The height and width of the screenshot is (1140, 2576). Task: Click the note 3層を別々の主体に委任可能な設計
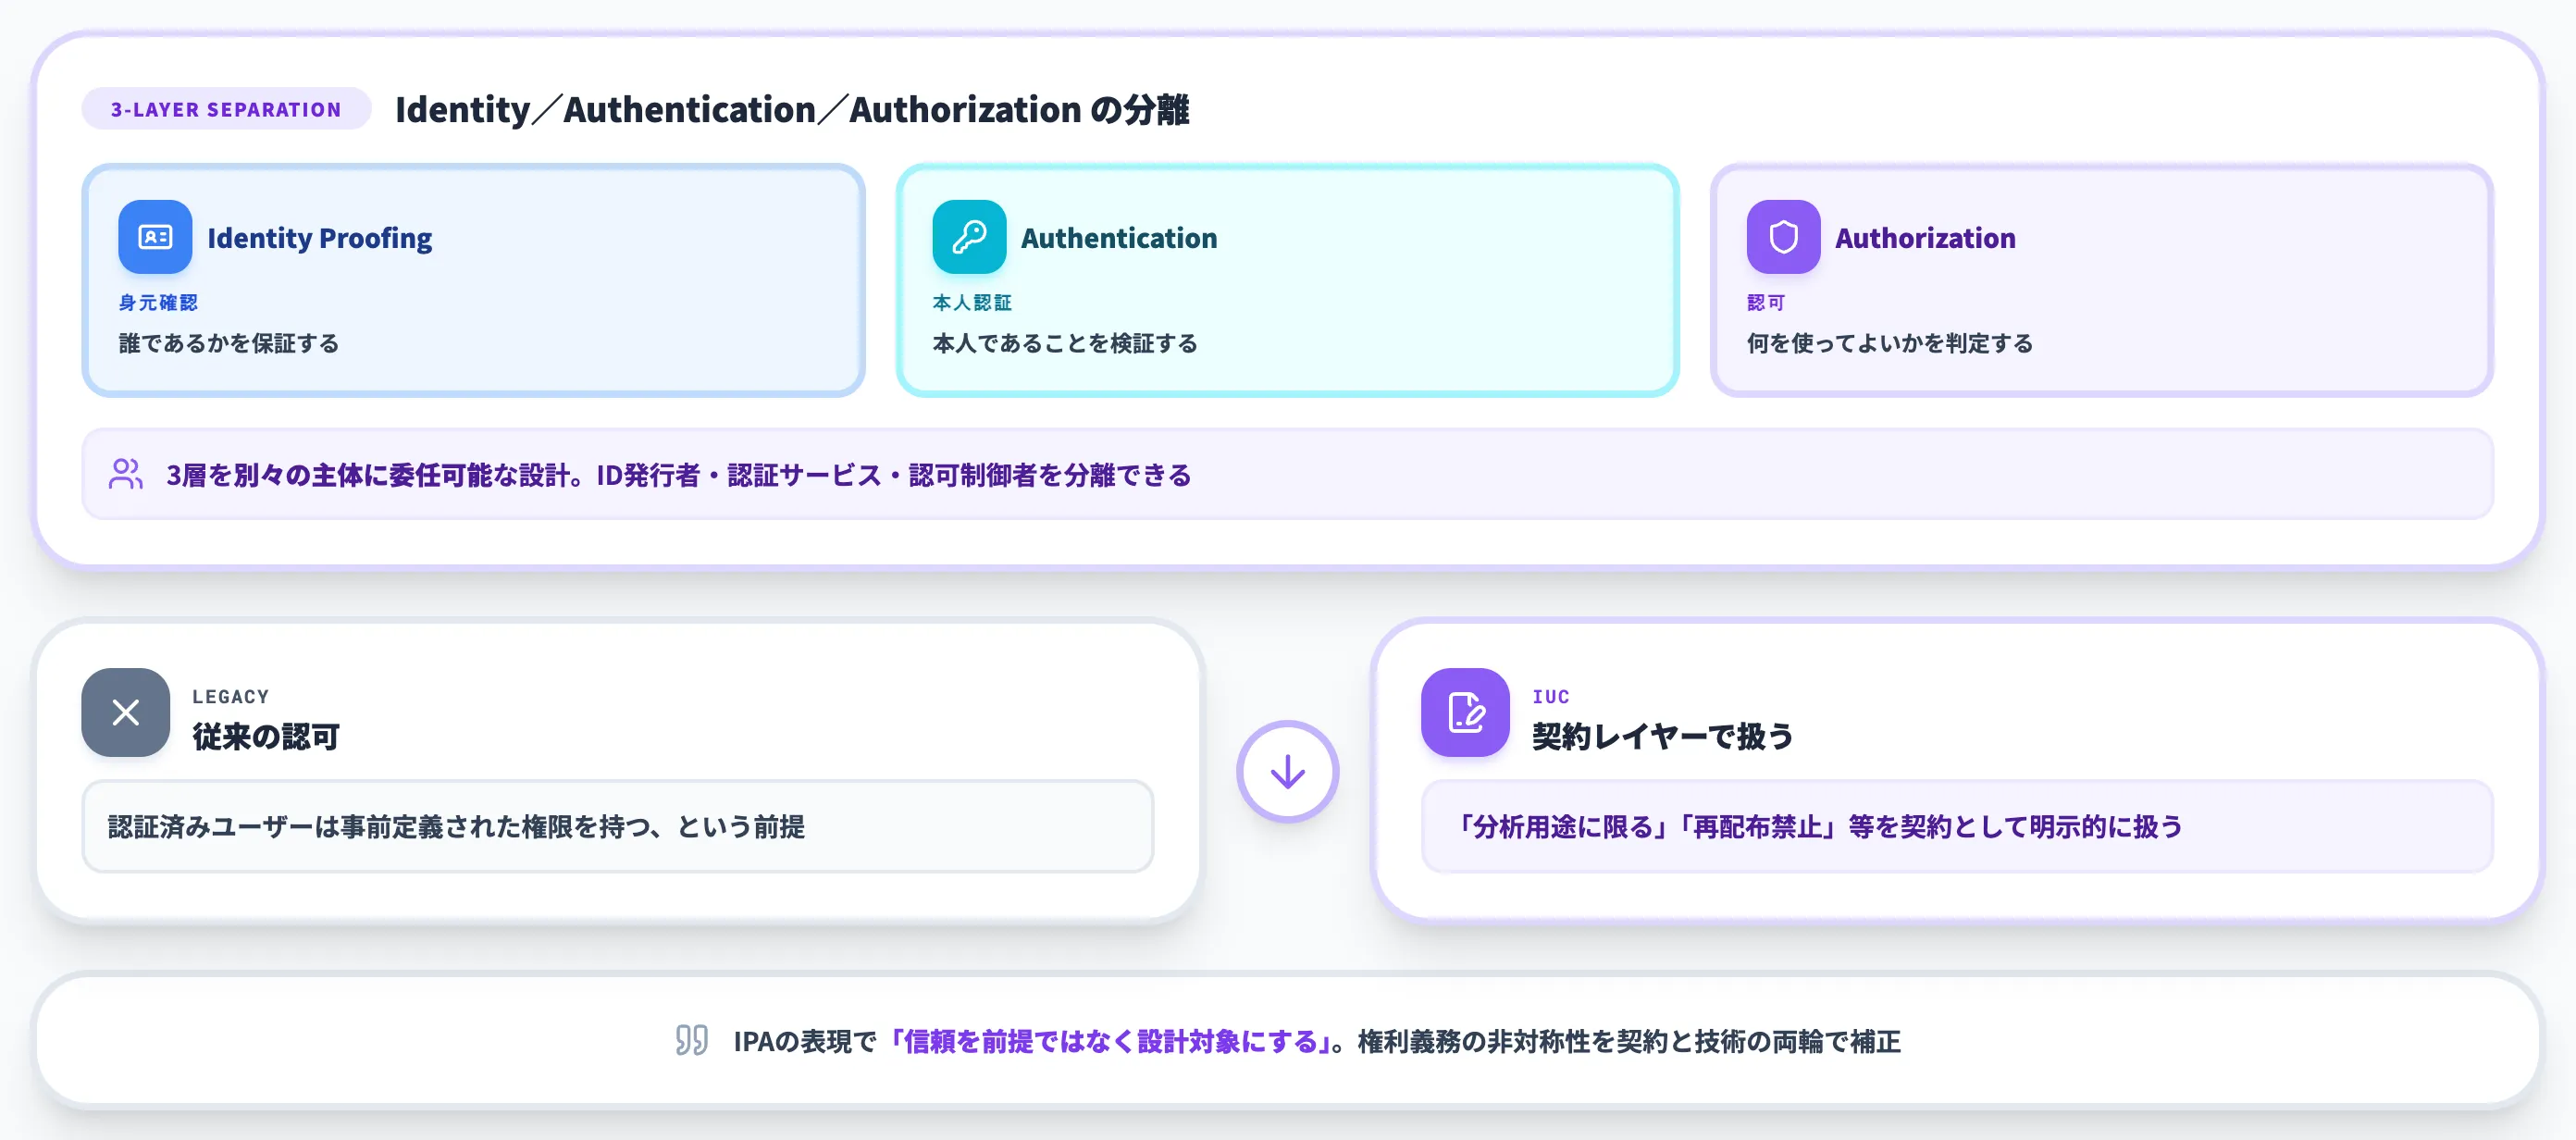[x=1287, y=474]
